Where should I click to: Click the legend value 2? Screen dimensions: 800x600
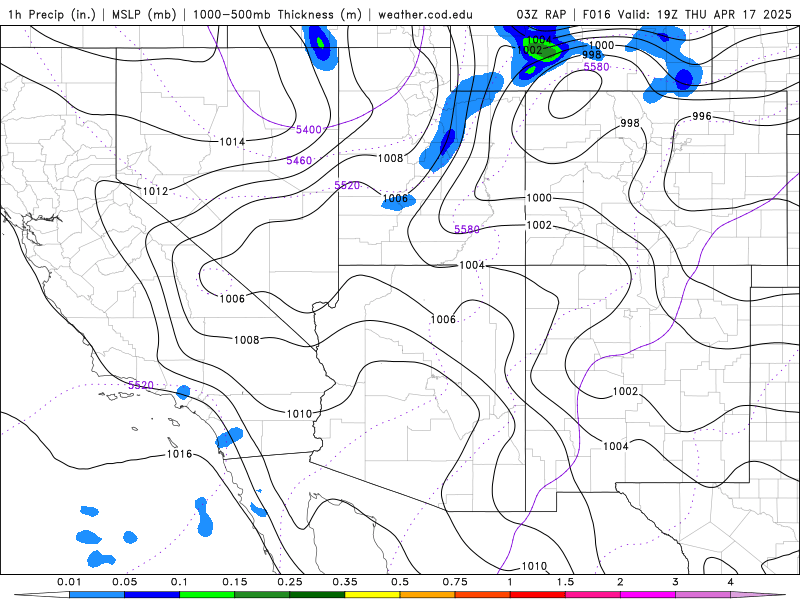(620, 582)
